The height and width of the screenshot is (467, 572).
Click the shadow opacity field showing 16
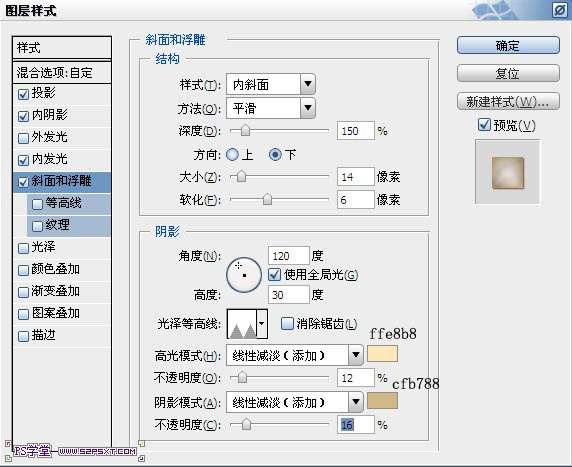tap(356, 425)
